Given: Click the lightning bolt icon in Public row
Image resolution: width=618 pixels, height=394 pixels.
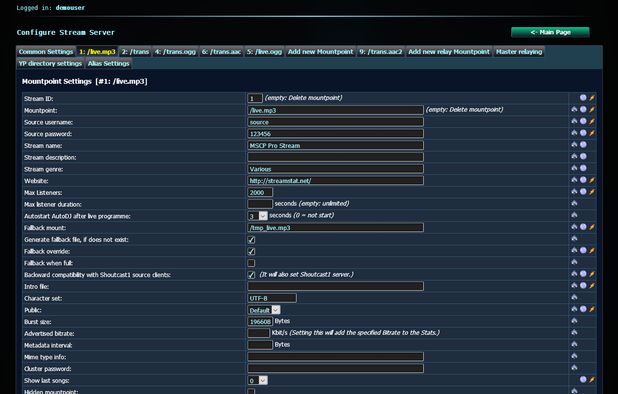Looking at the screenshot, I should [592, 309].
